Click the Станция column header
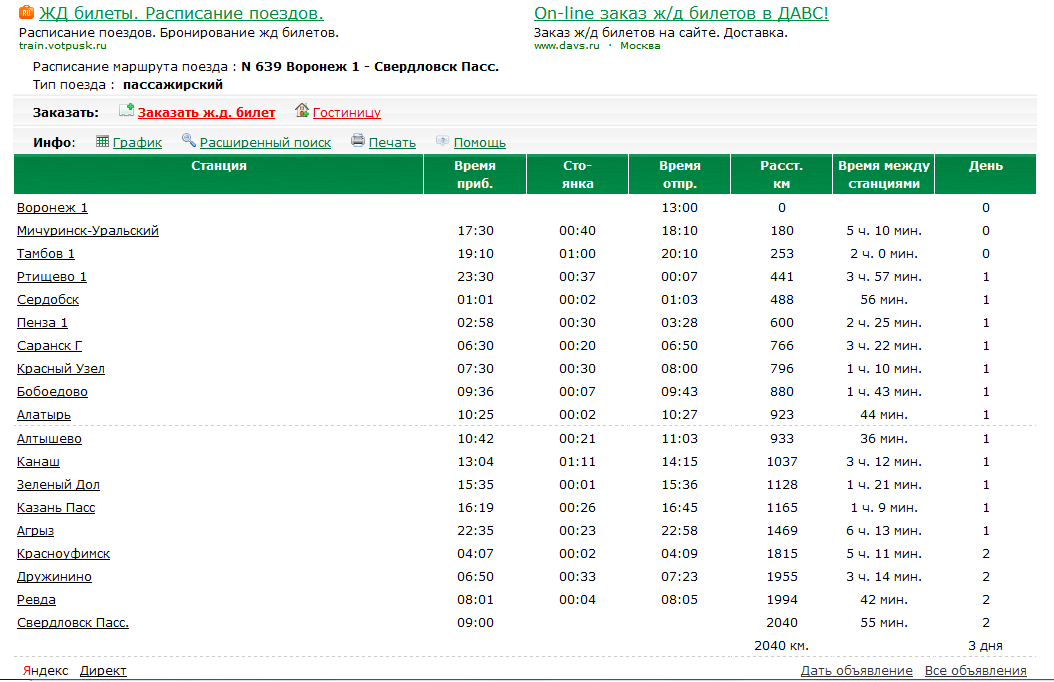 [219, 166]
